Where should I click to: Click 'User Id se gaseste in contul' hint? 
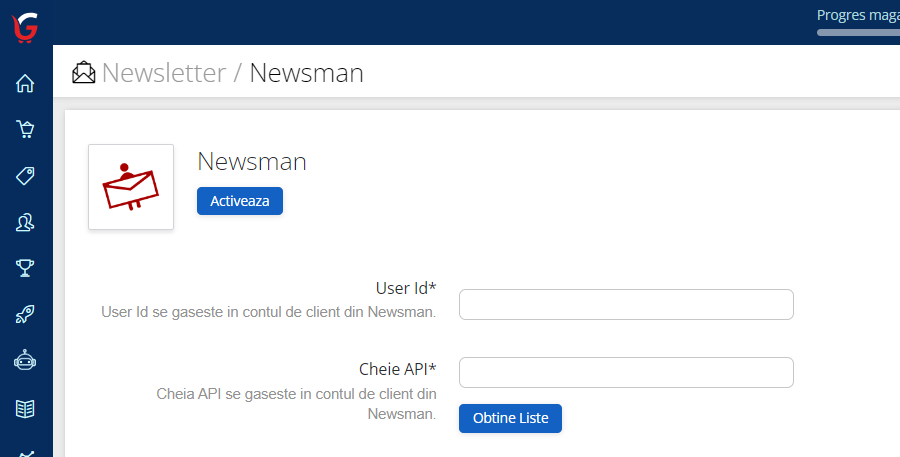(x=269, y=312)
